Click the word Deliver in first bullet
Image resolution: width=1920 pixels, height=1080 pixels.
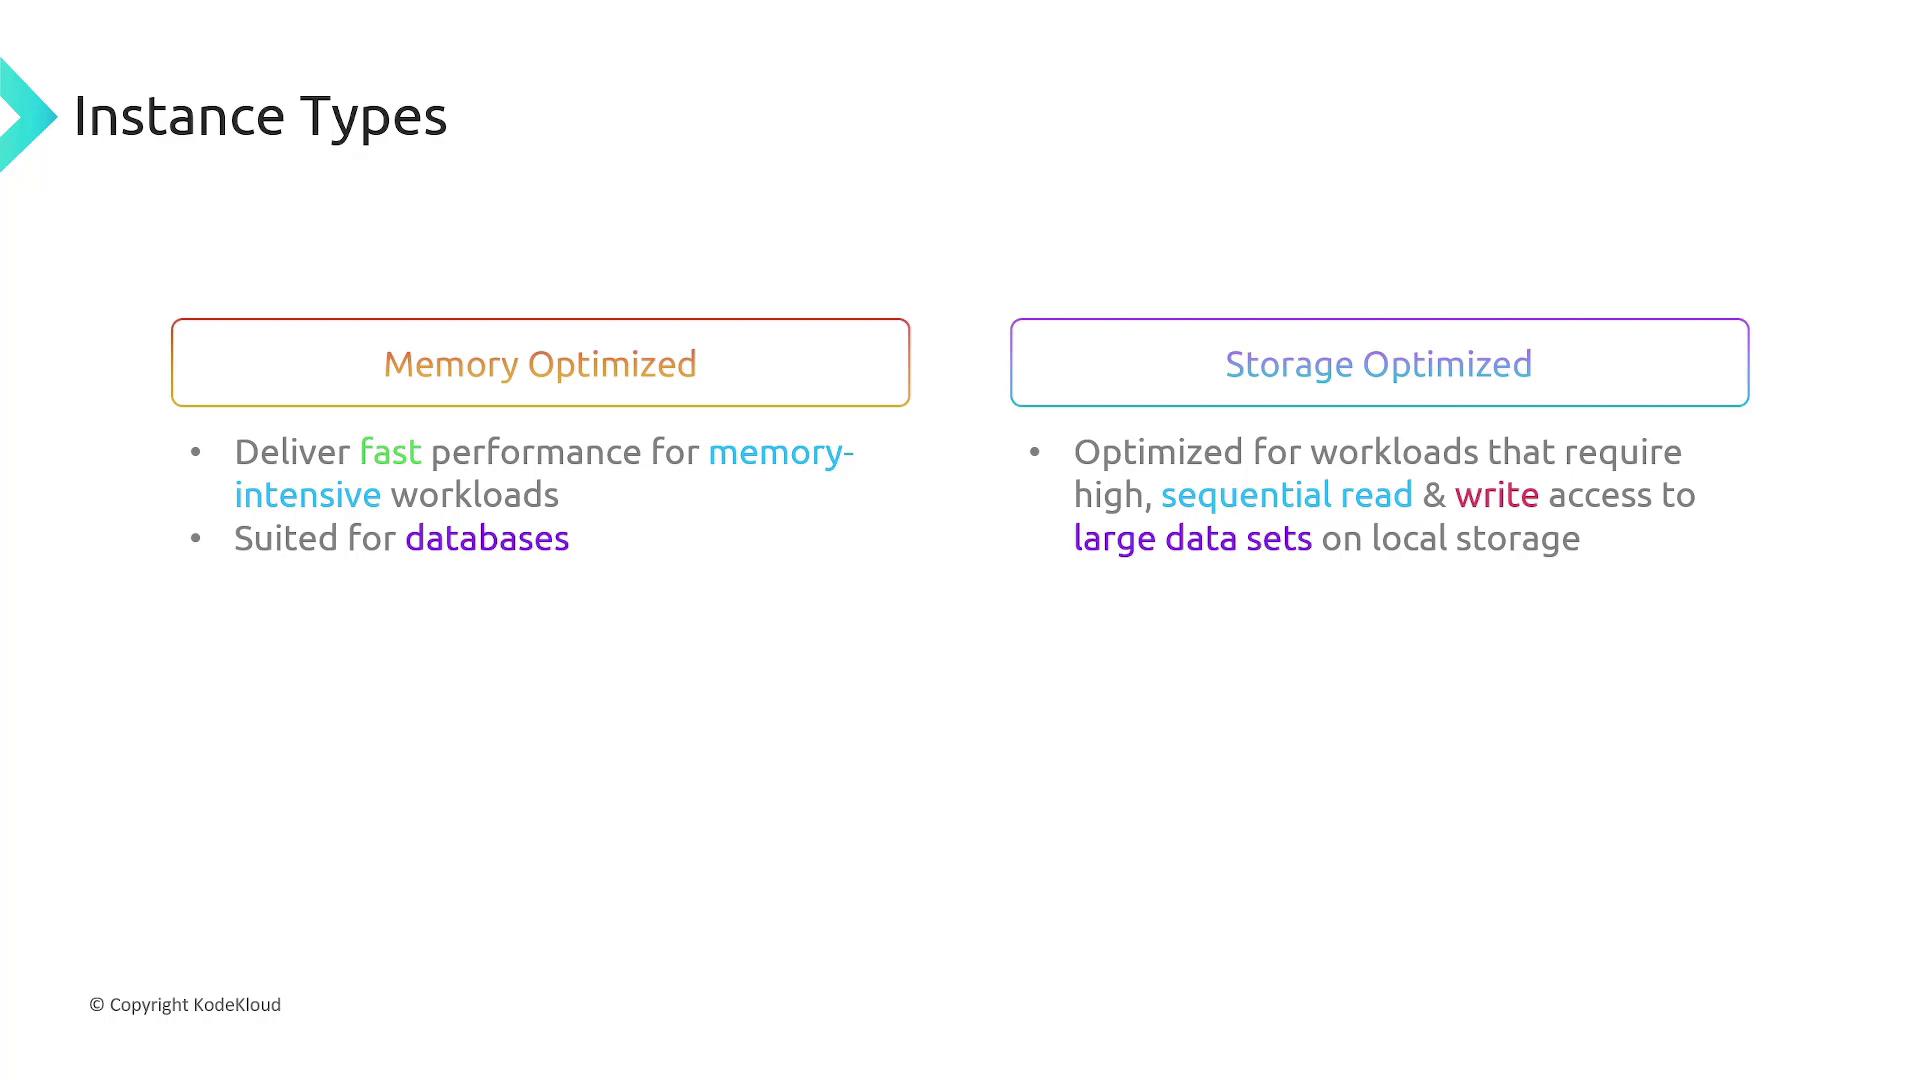click(x=292, y=452)
